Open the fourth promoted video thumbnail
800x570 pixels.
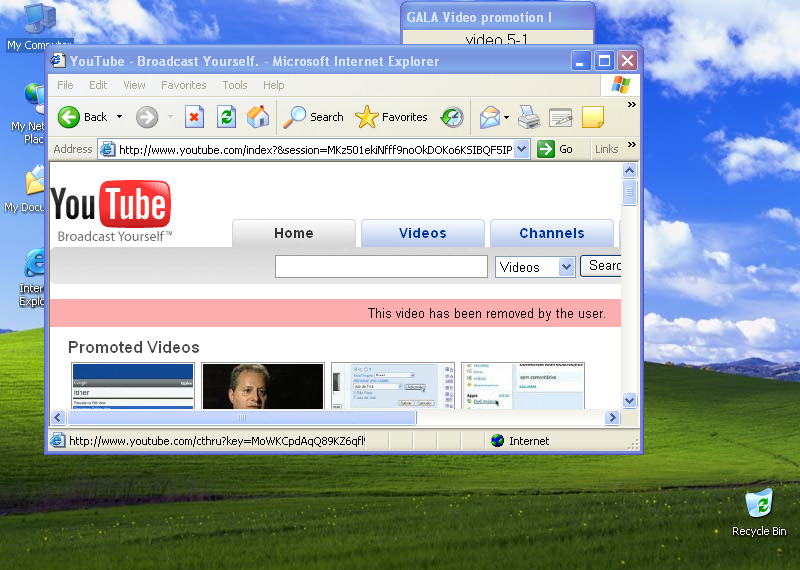coord(522,386)
